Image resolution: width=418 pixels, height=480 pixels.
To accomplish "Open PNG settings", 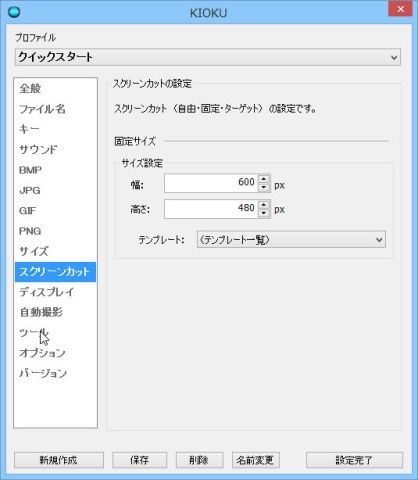I will click(55, 231).
